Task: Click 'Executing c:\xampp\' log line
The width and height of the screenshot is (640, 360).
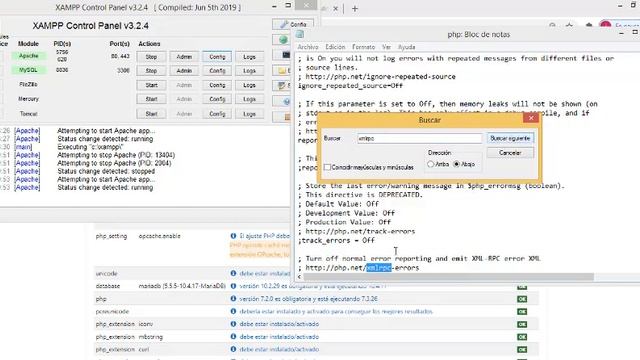Action: click(90, 147)
